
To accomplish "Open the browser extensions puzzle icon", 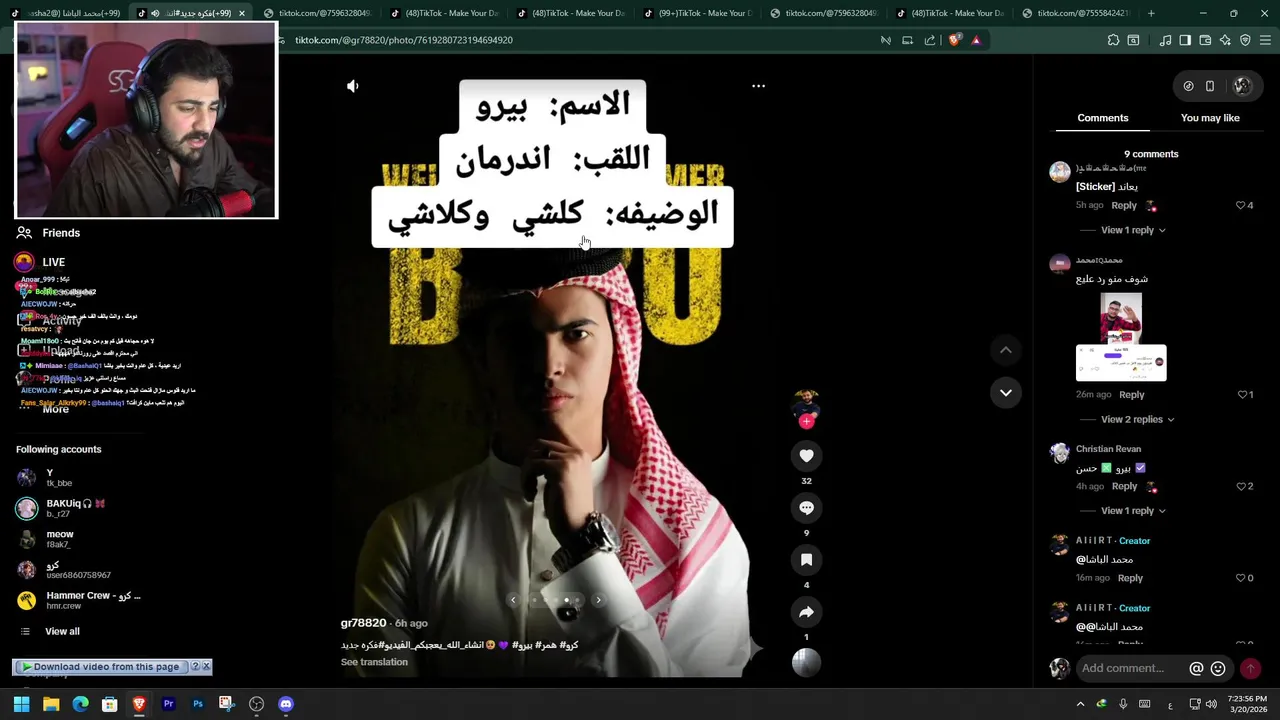I will coord(1113,40).
